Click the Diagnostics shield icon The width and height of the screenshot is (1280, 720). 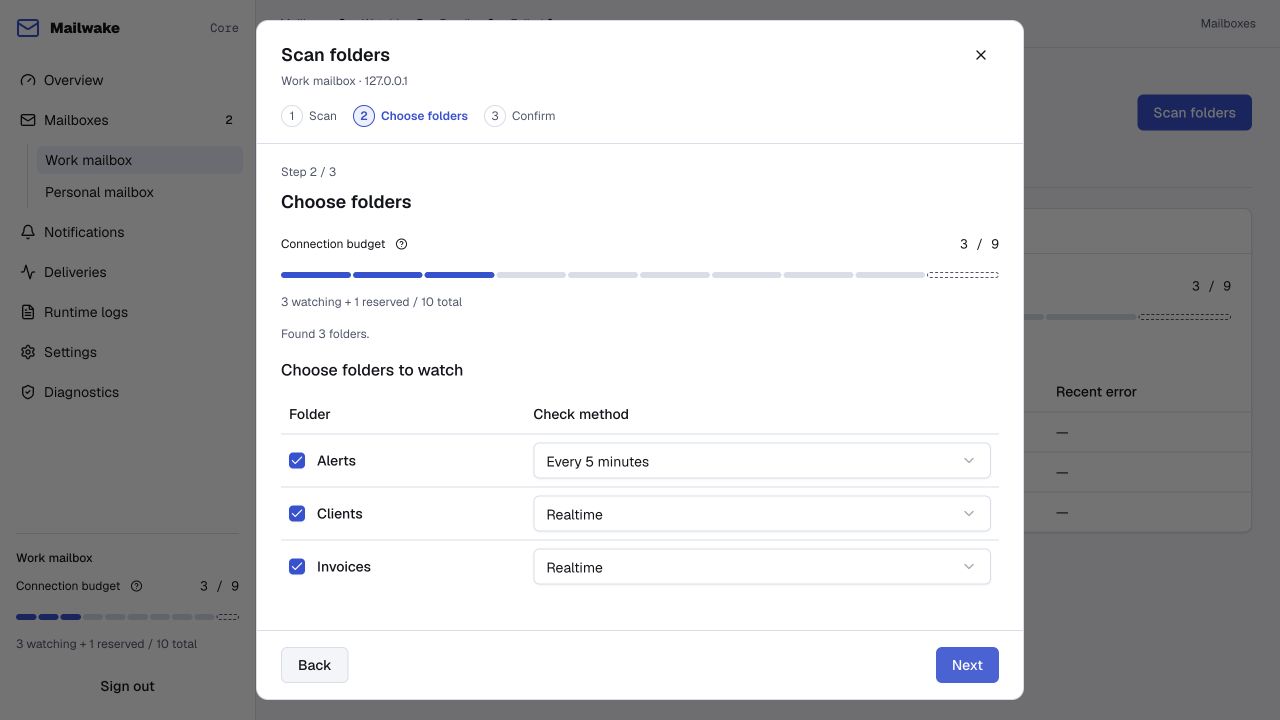(28, 392)
